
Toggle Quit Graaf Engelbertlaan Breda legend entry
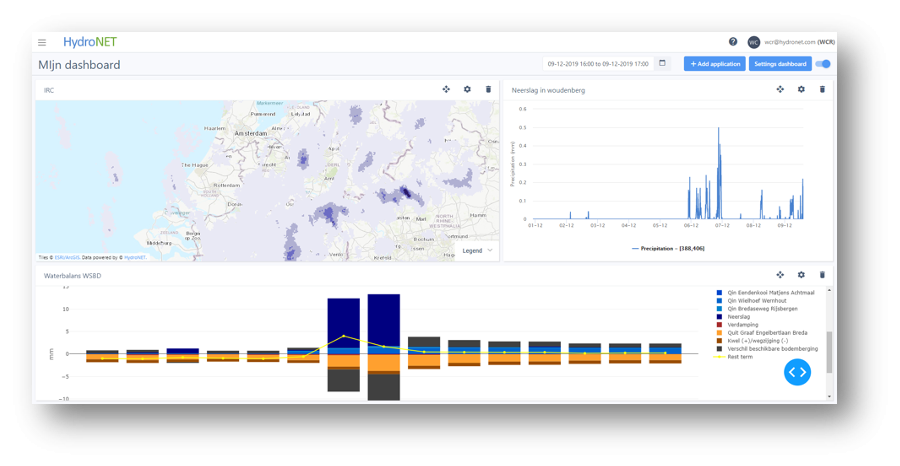pyautogui.click(x=762, y=333)
